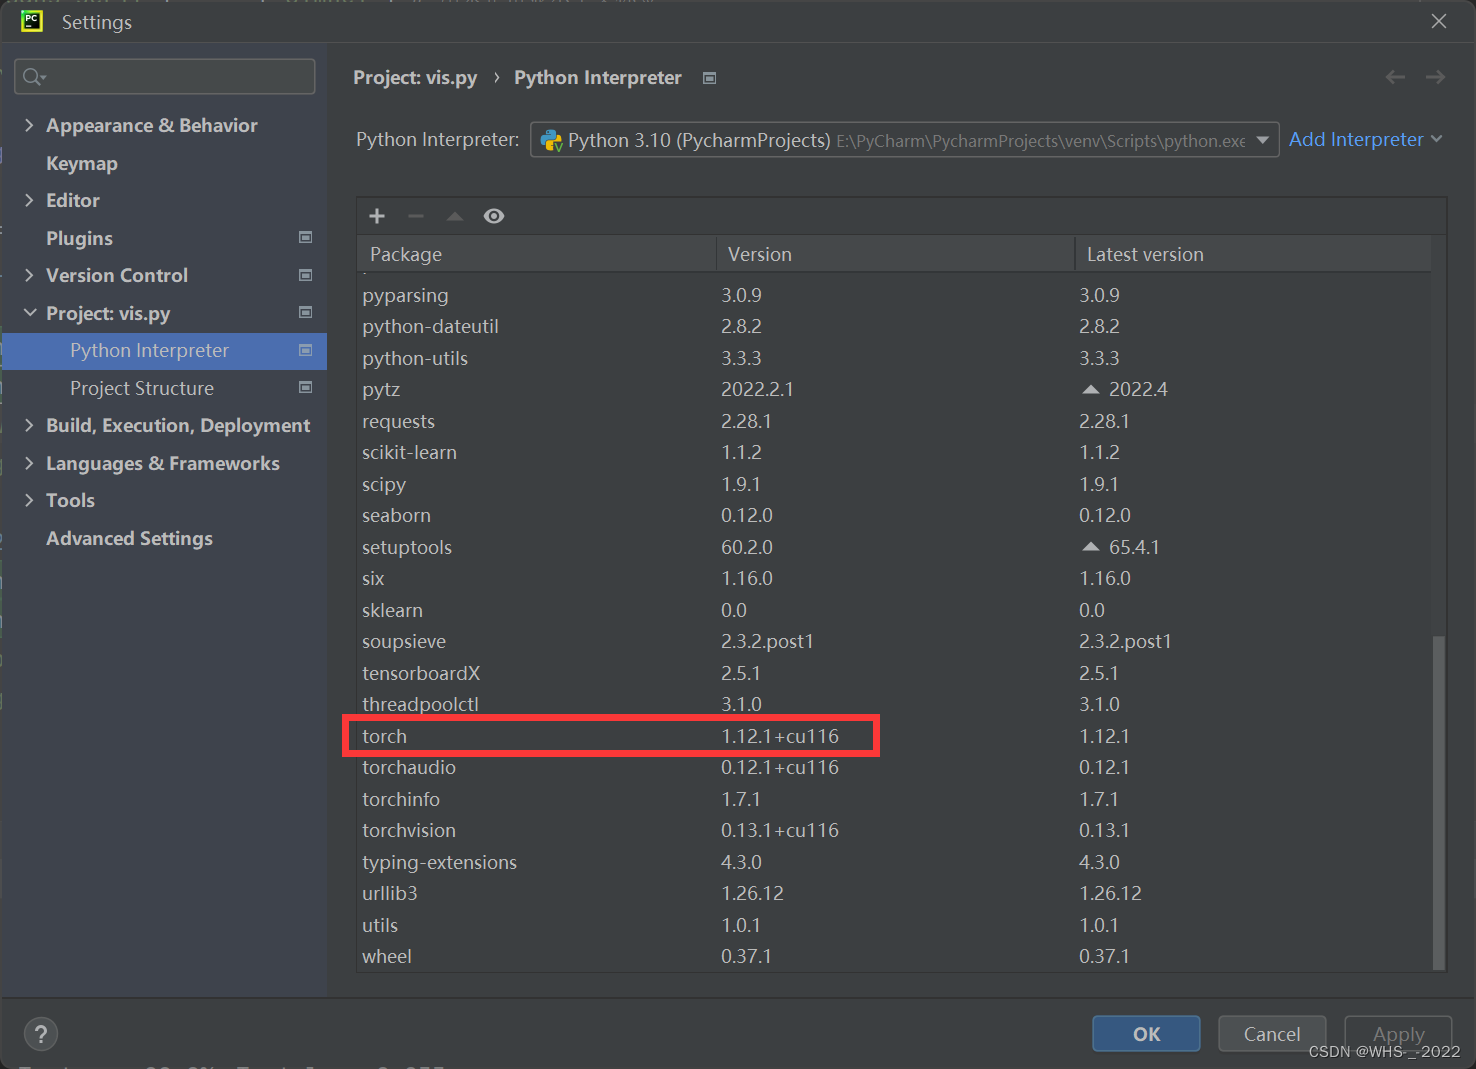1476x1069 pixels.
Task: Expand the Editor settings section
Action: pyautogui.click(x=29, y=200)
